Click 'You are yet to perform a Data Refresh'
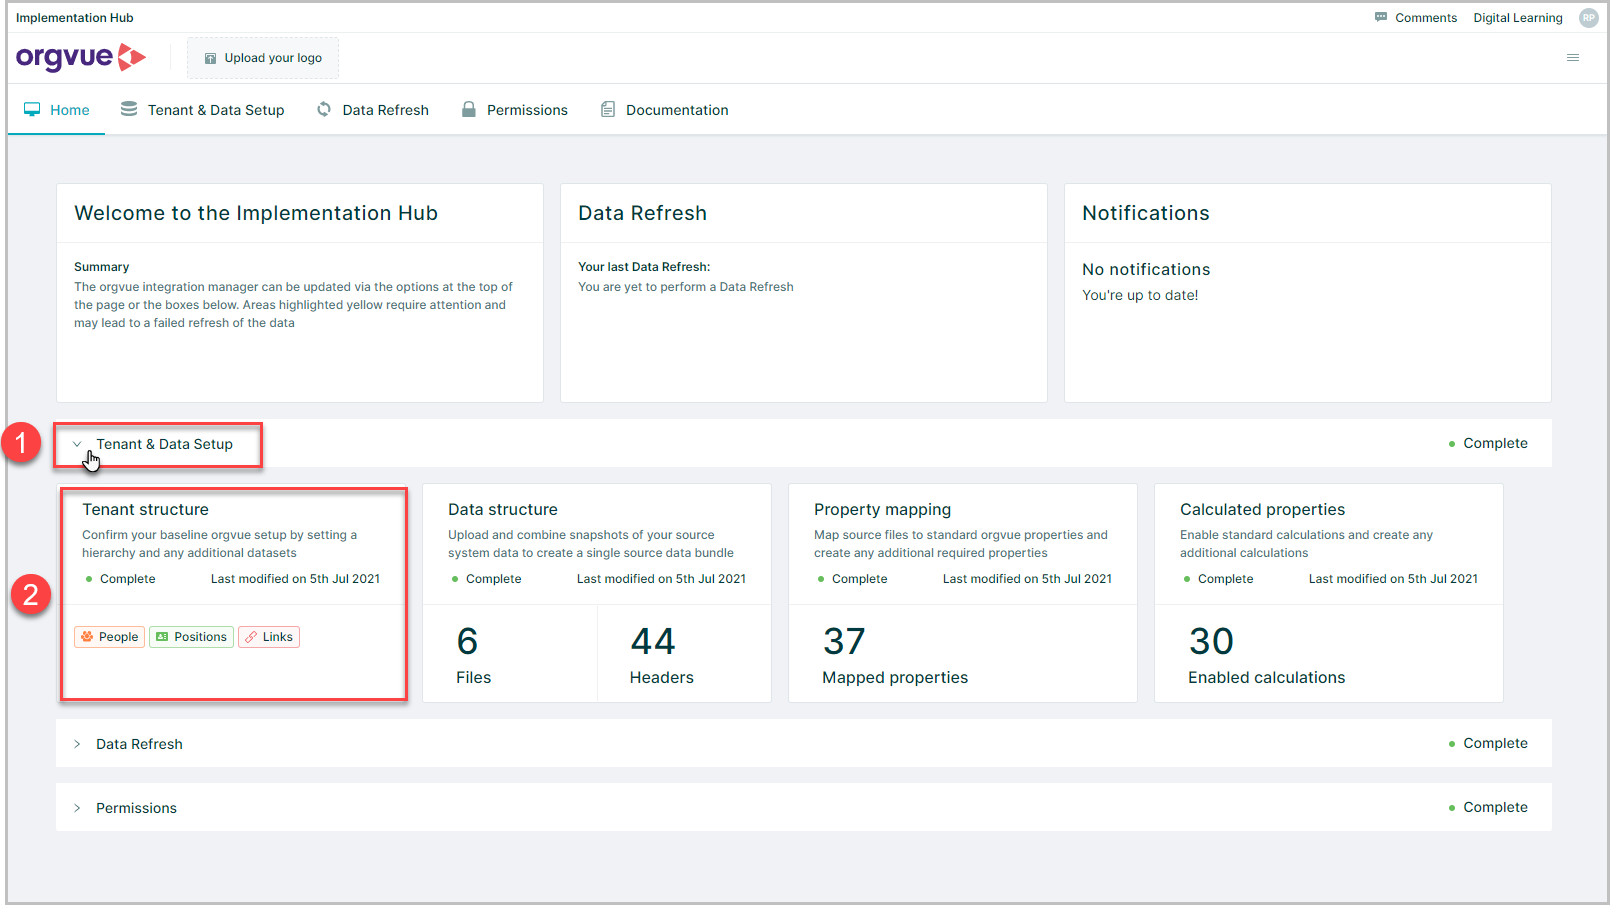Image resolution: width=1610 pixels, height=905 pixels. pyautogui.click(x=686, y=287)
